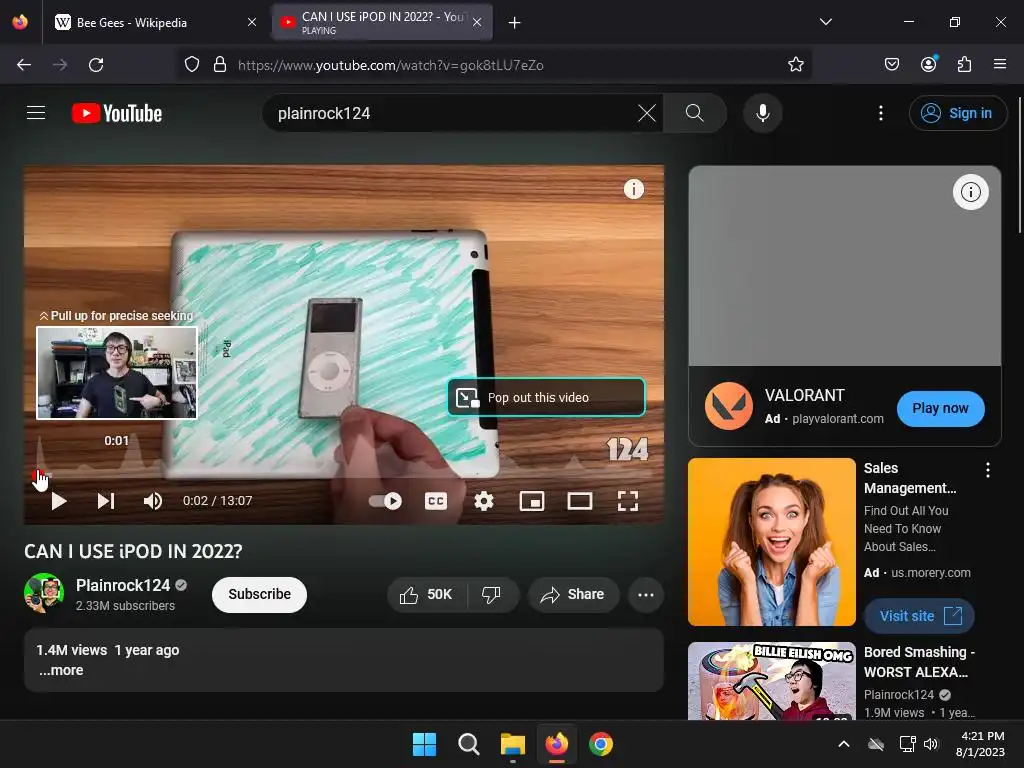Subscribe to Plainrock124
Image resolution: width=1024 pixels, height=768 pixels.
coord(259,594)
